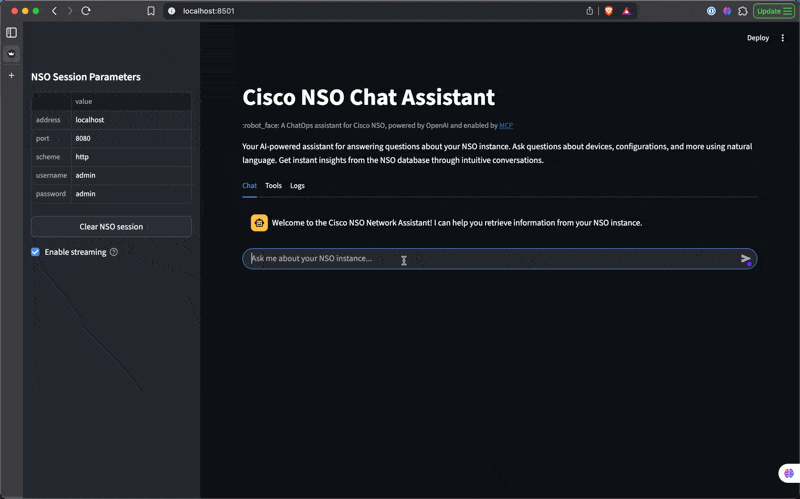Toggle the browser sidebar panel icon
This screenshot has width=800, height=499.
point(11,33)
